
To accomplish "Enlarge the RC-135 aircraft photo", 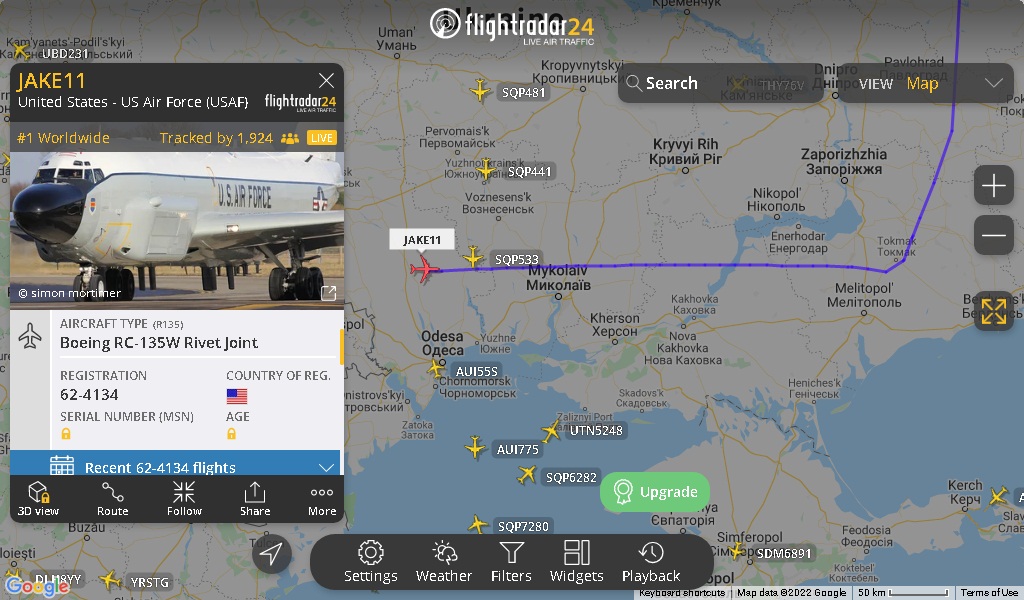I will click(328, 293).
